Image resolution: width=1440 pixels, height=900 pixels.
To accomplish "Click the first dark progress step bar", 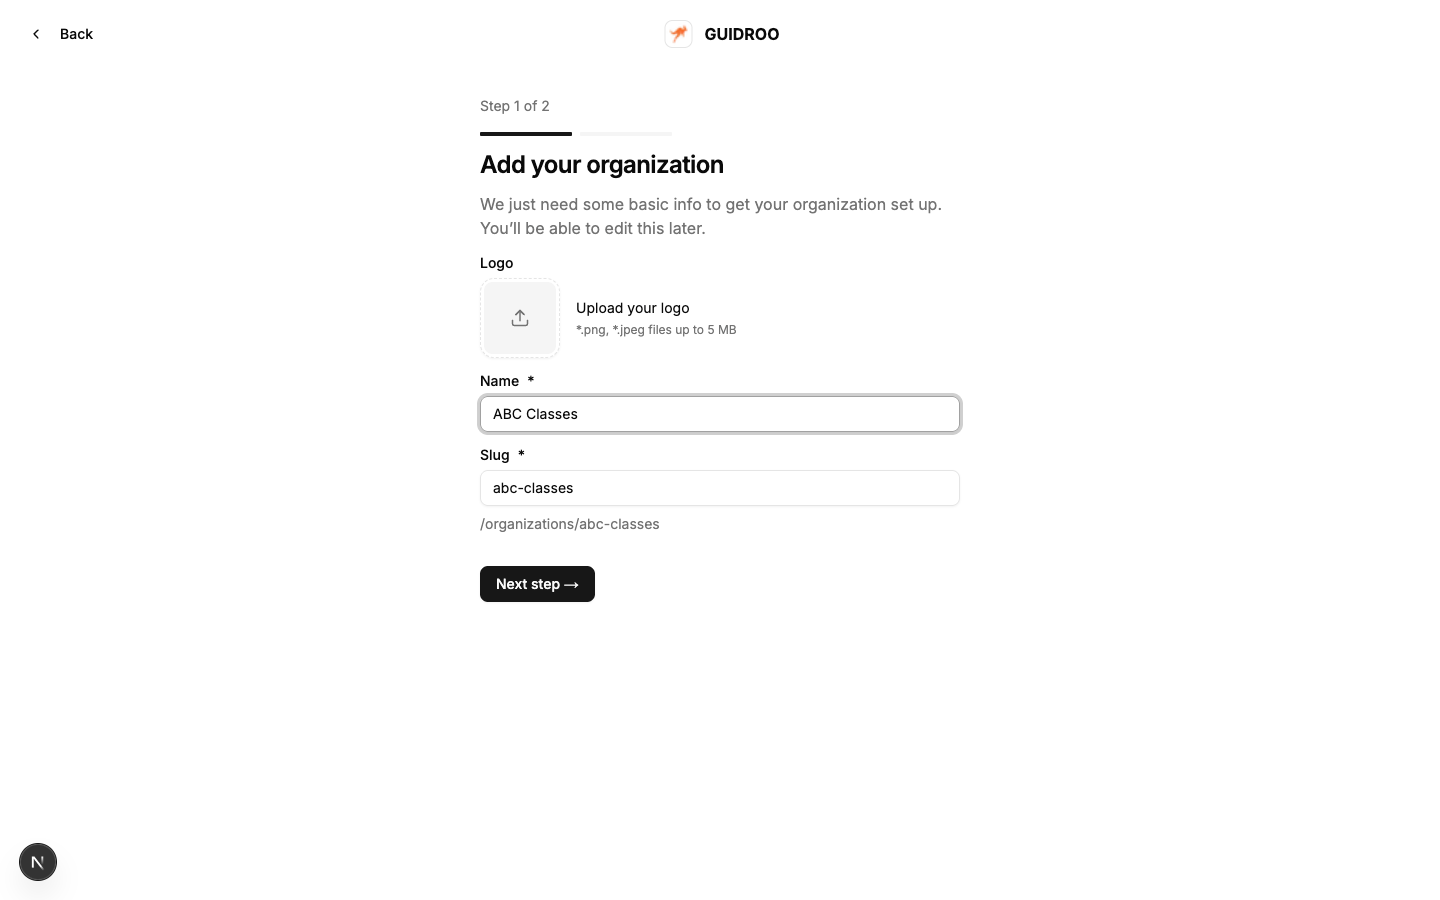I will (x=526, y=133).
